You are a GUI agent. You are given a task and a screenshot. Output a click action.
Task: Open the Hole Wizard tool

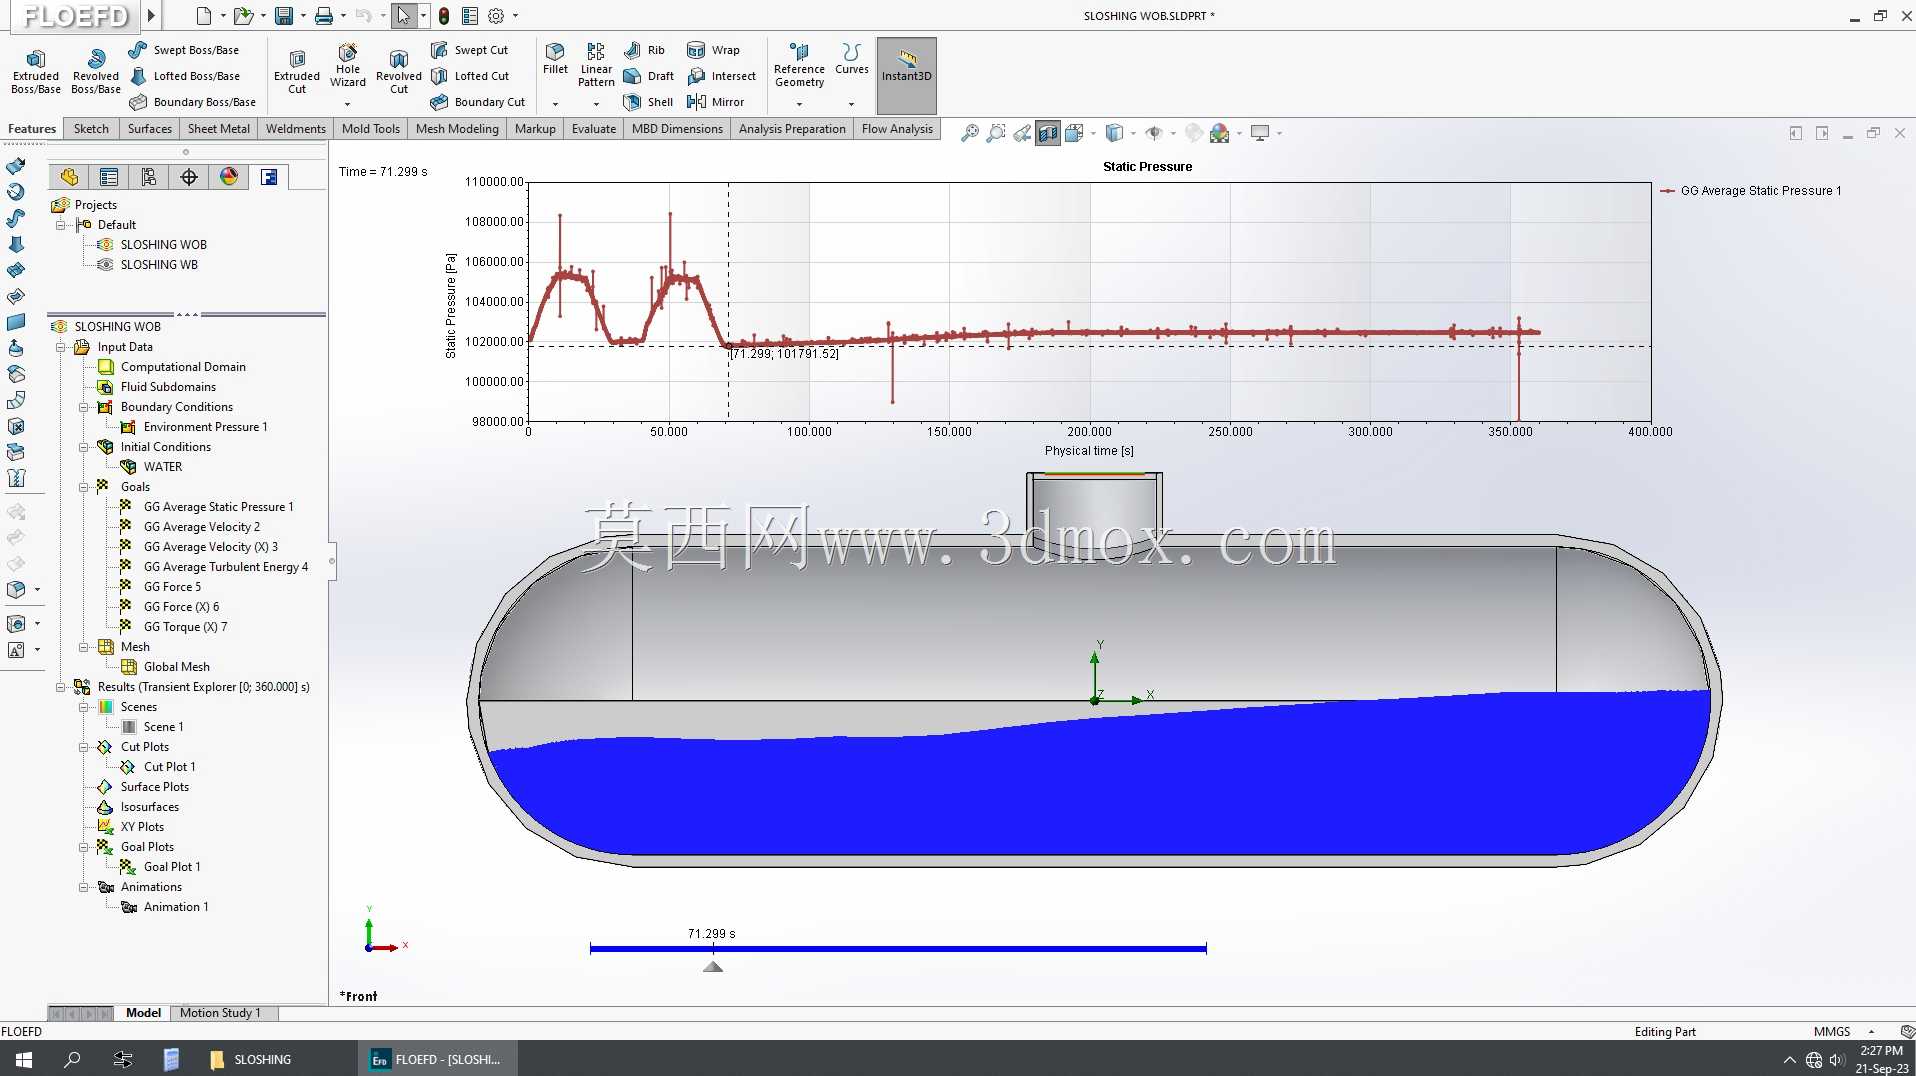click(x=348, y=66)
